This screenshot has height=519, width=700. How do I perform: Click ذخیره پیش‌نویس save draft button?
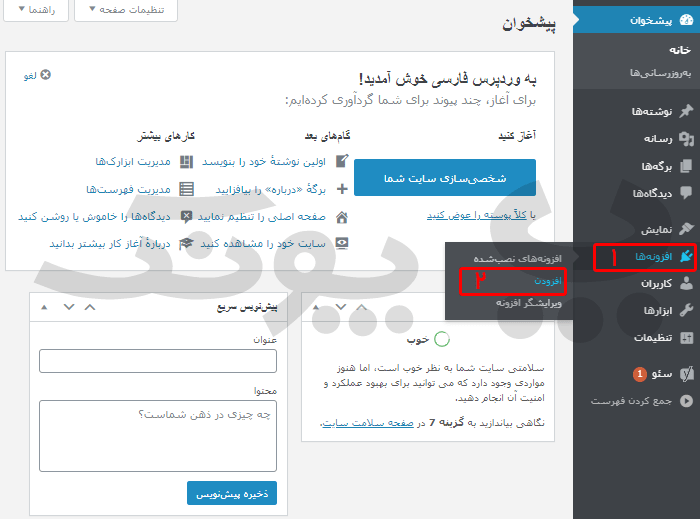coord(232,494)
